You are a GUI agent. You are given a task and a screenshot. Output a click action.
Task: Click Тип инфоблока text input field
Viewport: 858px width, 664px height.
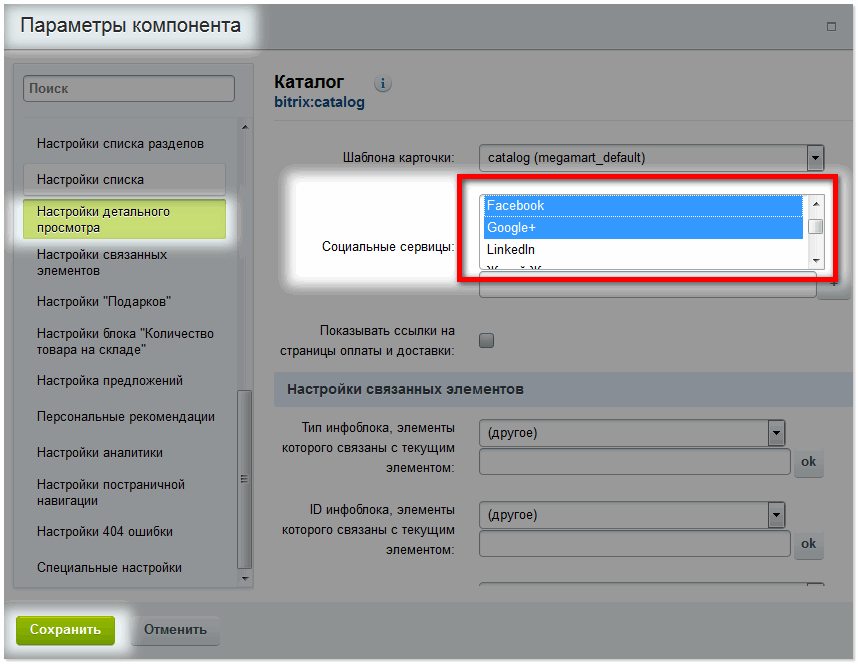635,462
